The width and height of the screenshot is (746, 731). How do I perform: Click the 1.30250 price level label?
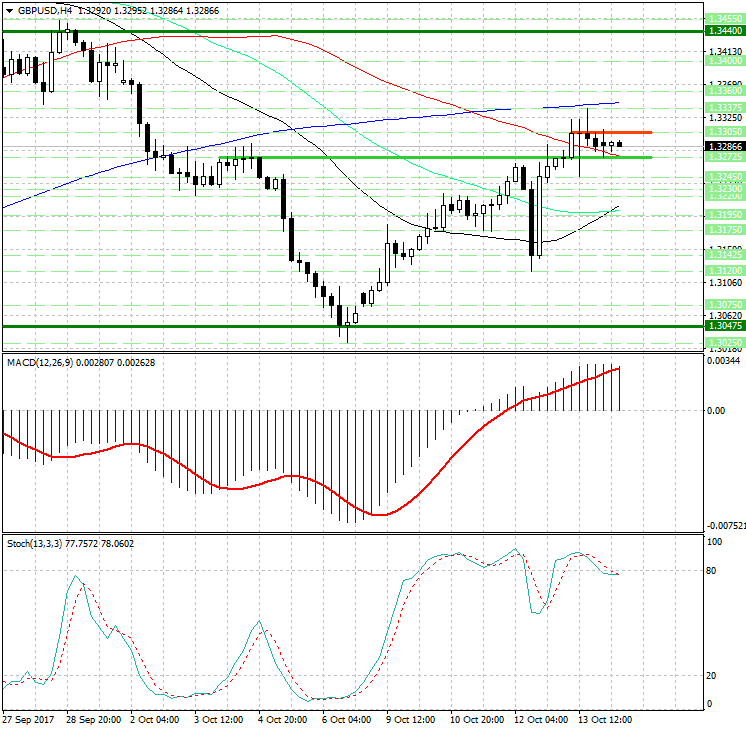(725, 343)
